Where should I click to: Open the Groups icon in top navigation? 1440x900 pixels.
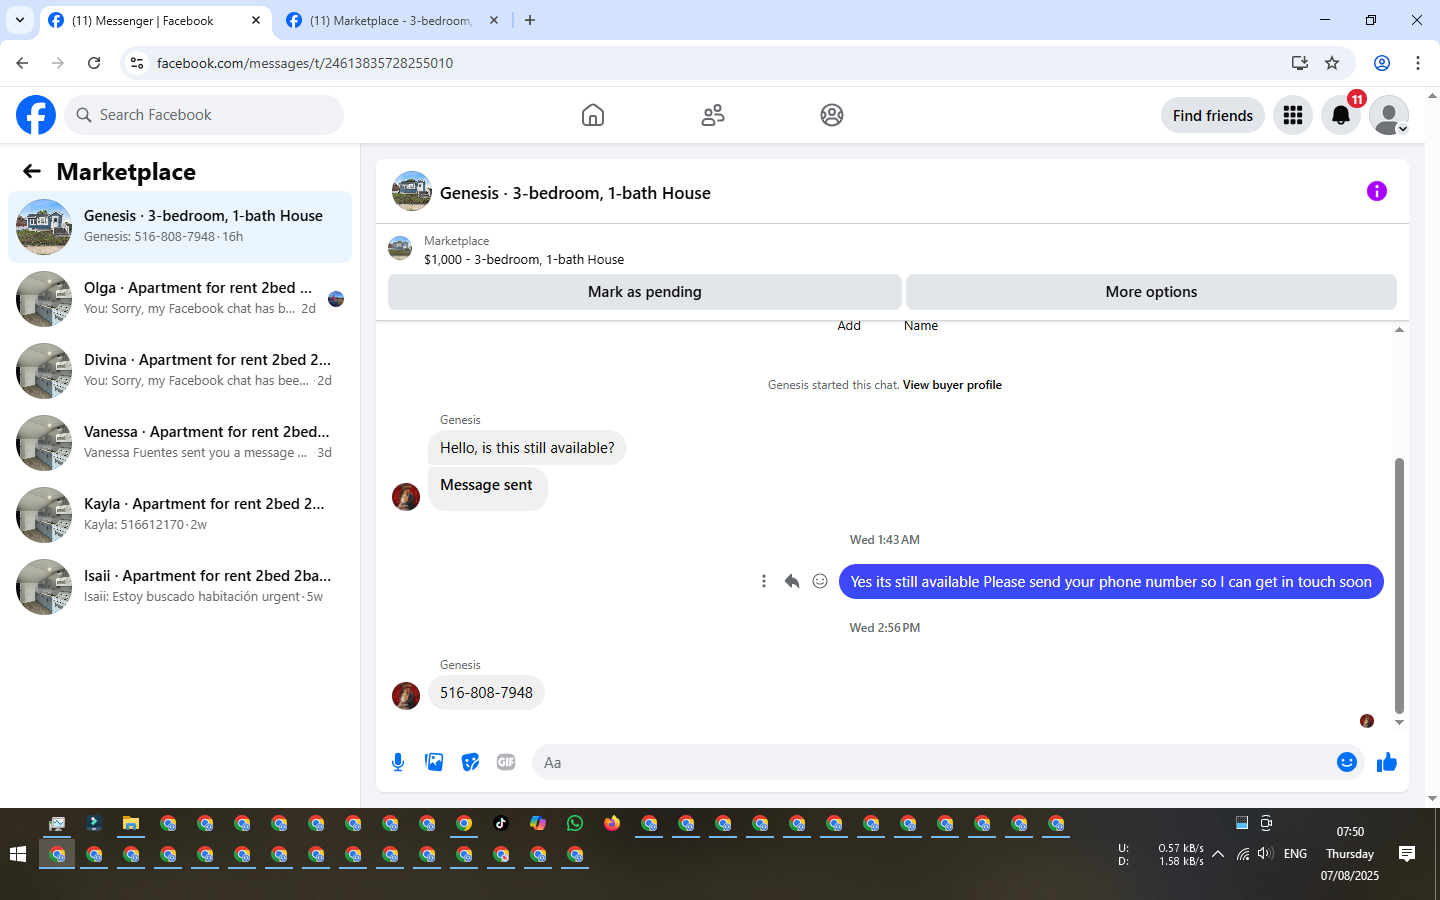(x=832, y=115)
